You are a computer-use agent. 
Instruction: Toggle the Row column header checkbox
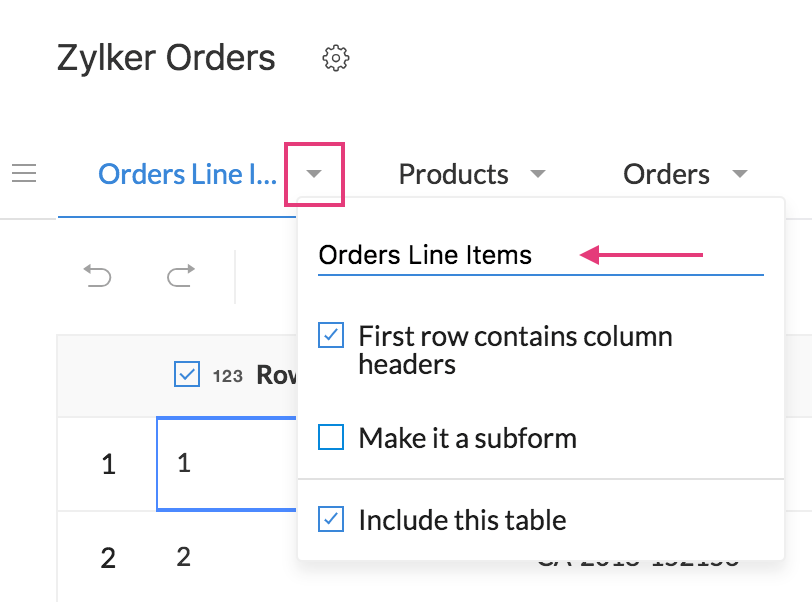pos(187,374)
